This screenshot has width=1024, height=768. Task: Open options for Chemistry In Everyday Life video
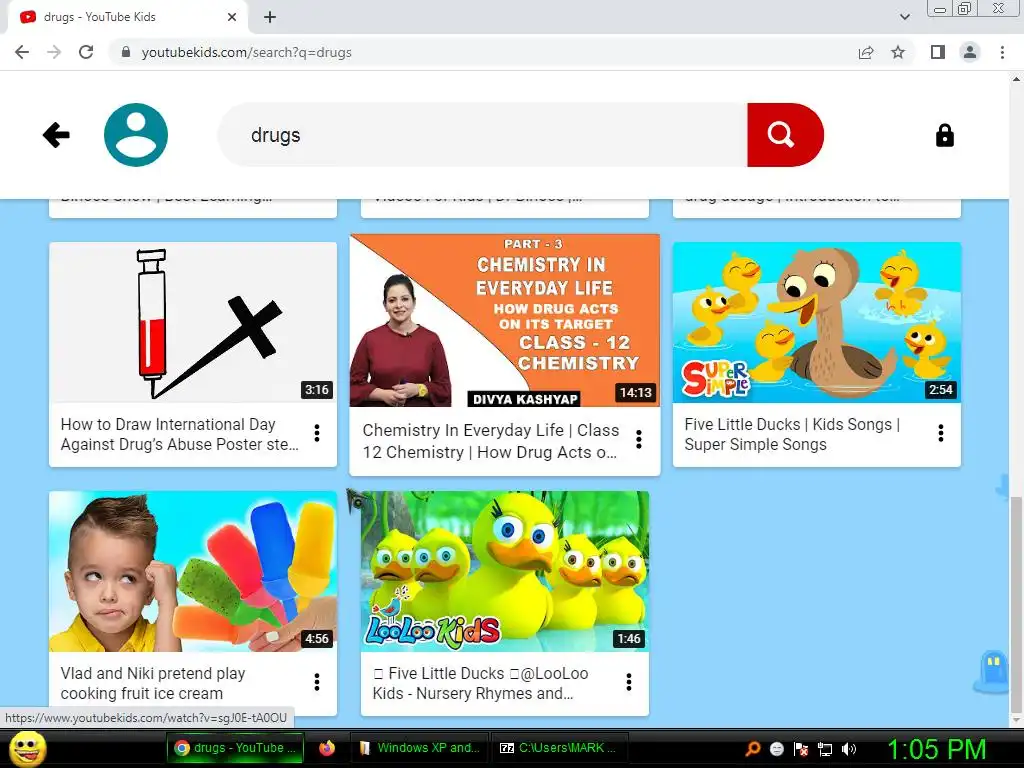click(x=639, y=439)
